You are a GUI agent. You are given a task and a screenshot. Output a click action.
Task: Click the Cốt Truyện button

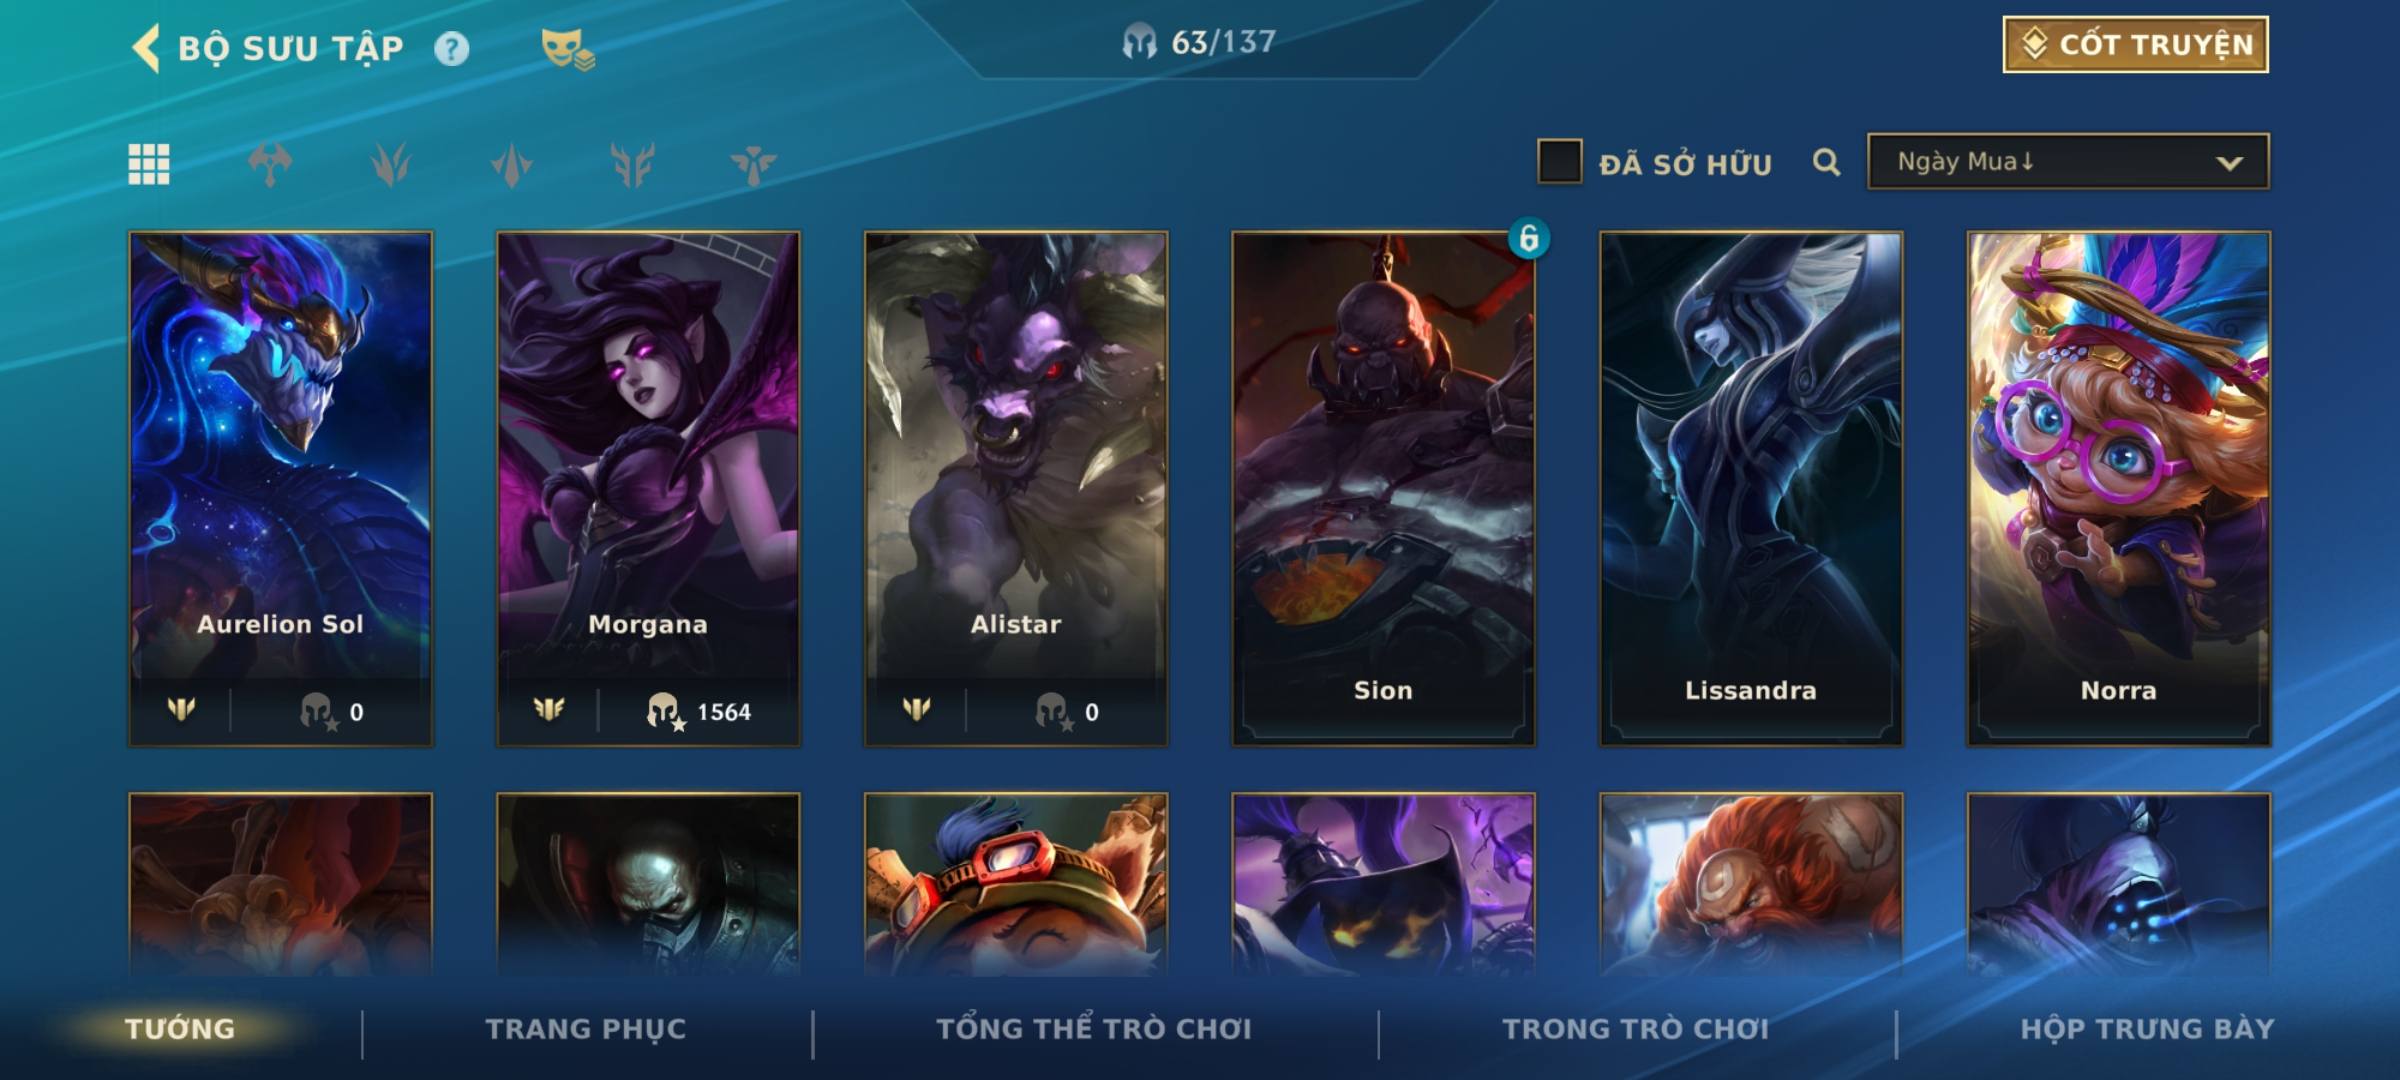2135,44
